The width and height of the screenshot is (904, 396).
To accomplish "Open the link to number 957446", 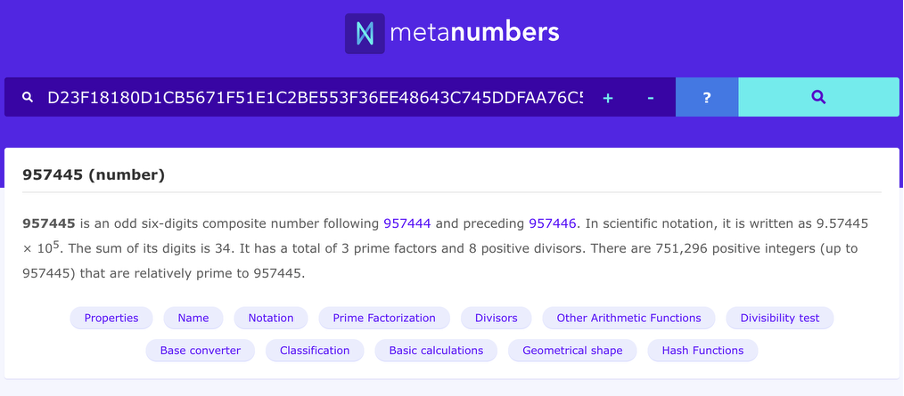I will 552,223.
